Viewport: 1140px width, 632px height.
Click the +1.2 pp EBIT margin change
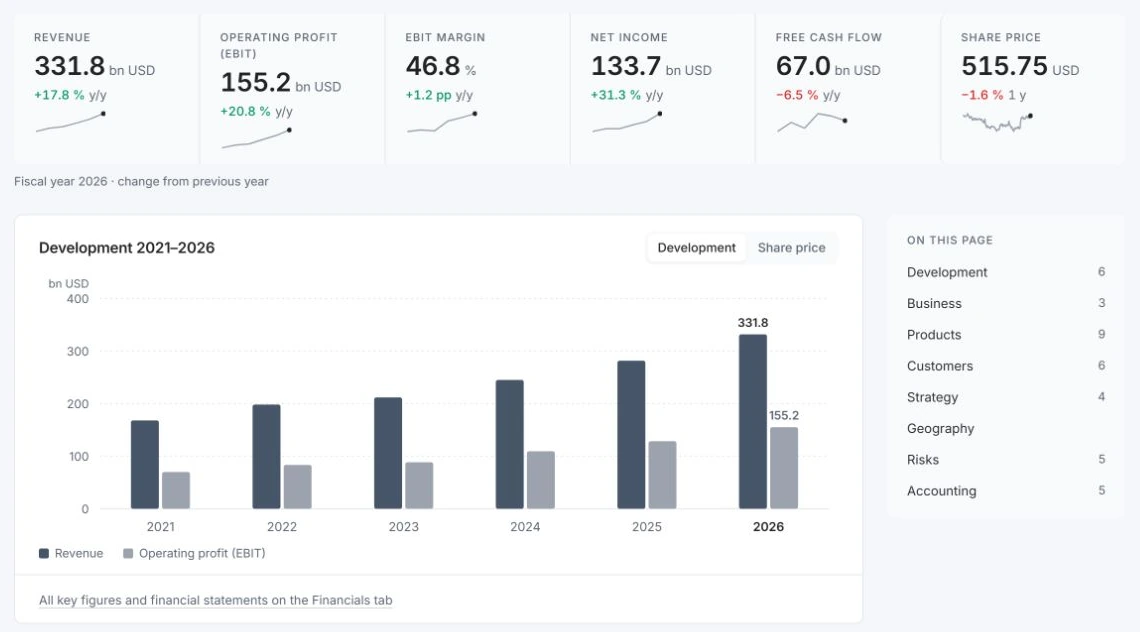[428, 95]
